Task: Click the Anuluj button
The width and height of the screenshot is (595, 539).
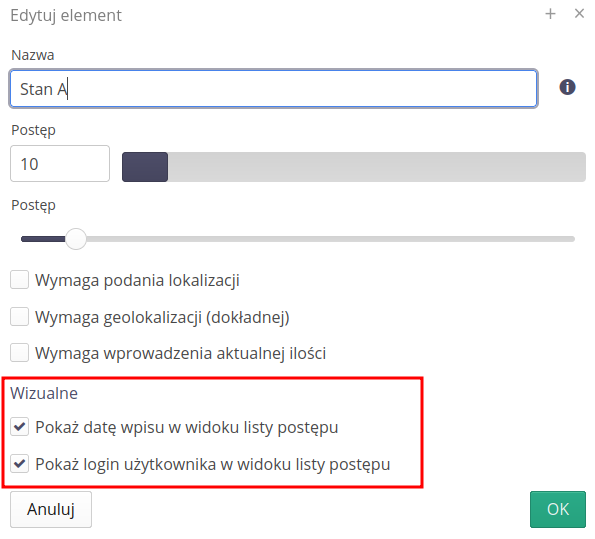Action: (x=51, y=509)
